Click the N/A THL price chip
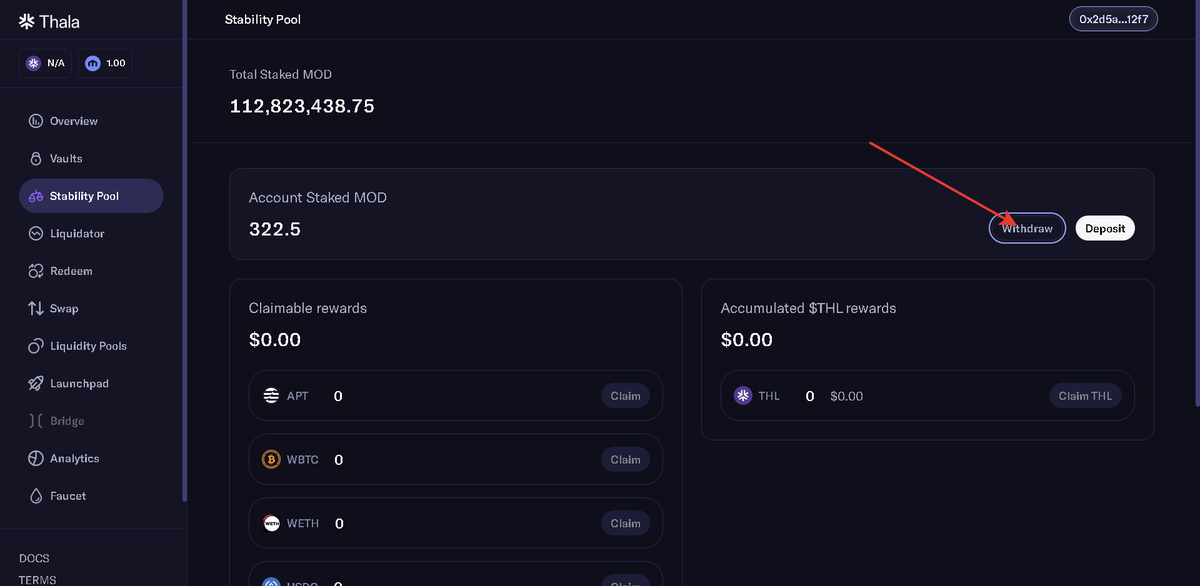 pyautogui.click(x=45, y=63)
